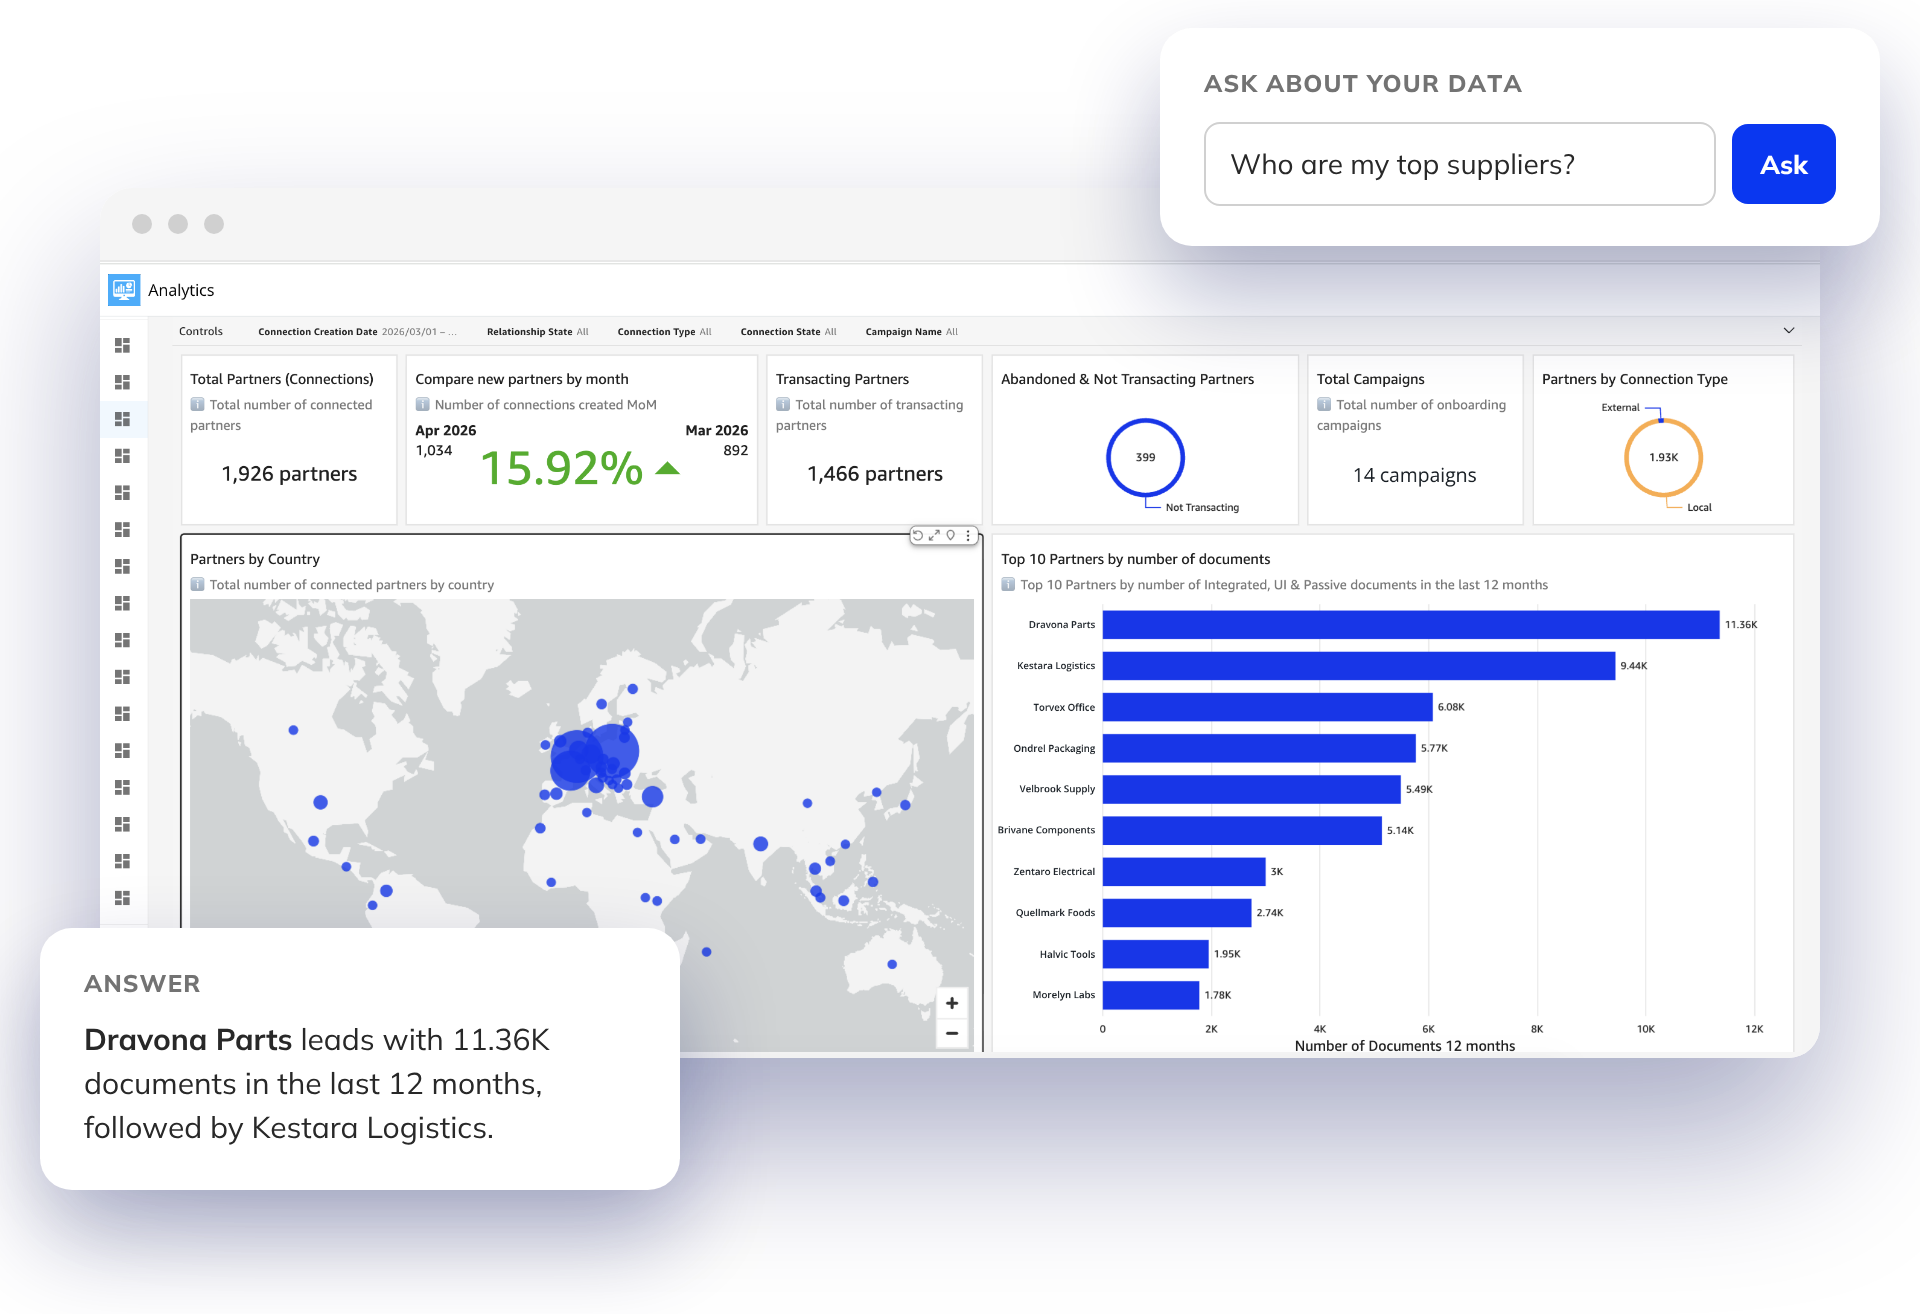Viewport: 1920px width, 1314px height.
Task: Open the Connection Type filter
Action: coord(664,332)
